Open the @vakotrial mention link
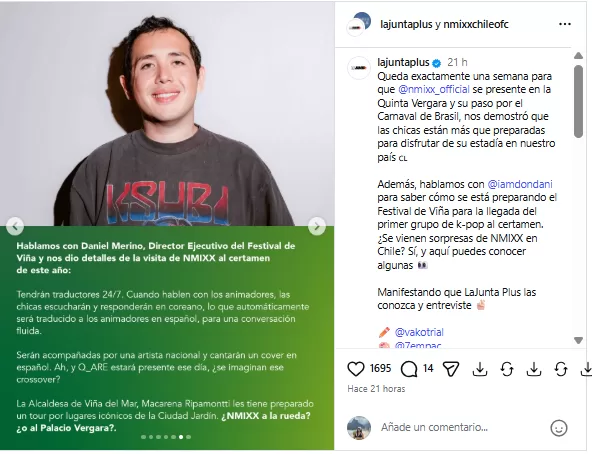The height and width of the screenshot is (454, 592). (x=419, y=332)
